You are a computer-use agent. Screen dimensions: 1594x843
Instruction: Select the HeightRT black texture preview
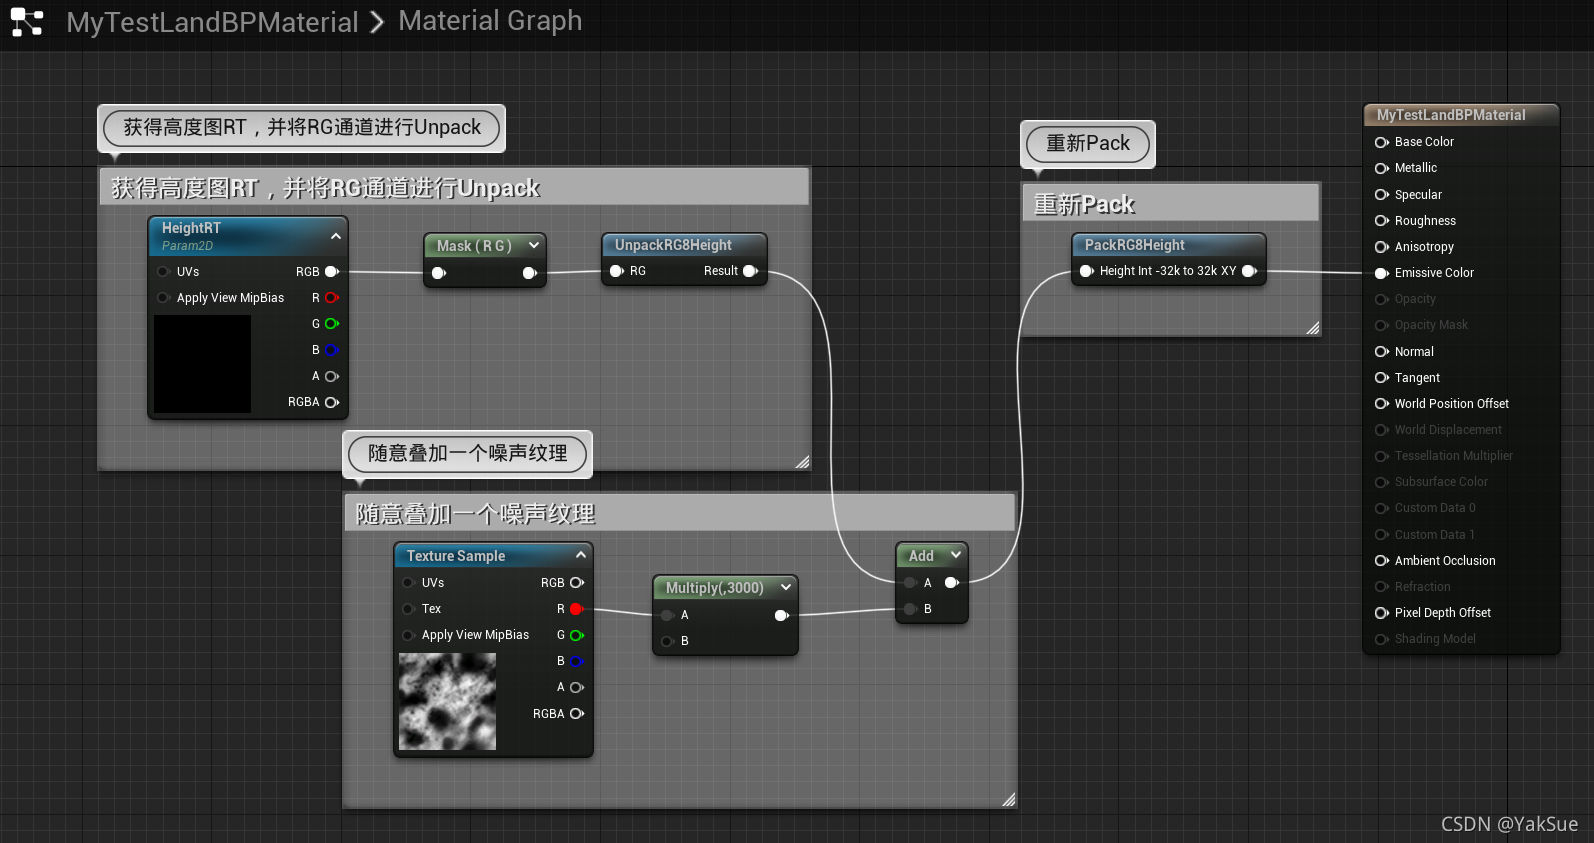pos(202,364)
